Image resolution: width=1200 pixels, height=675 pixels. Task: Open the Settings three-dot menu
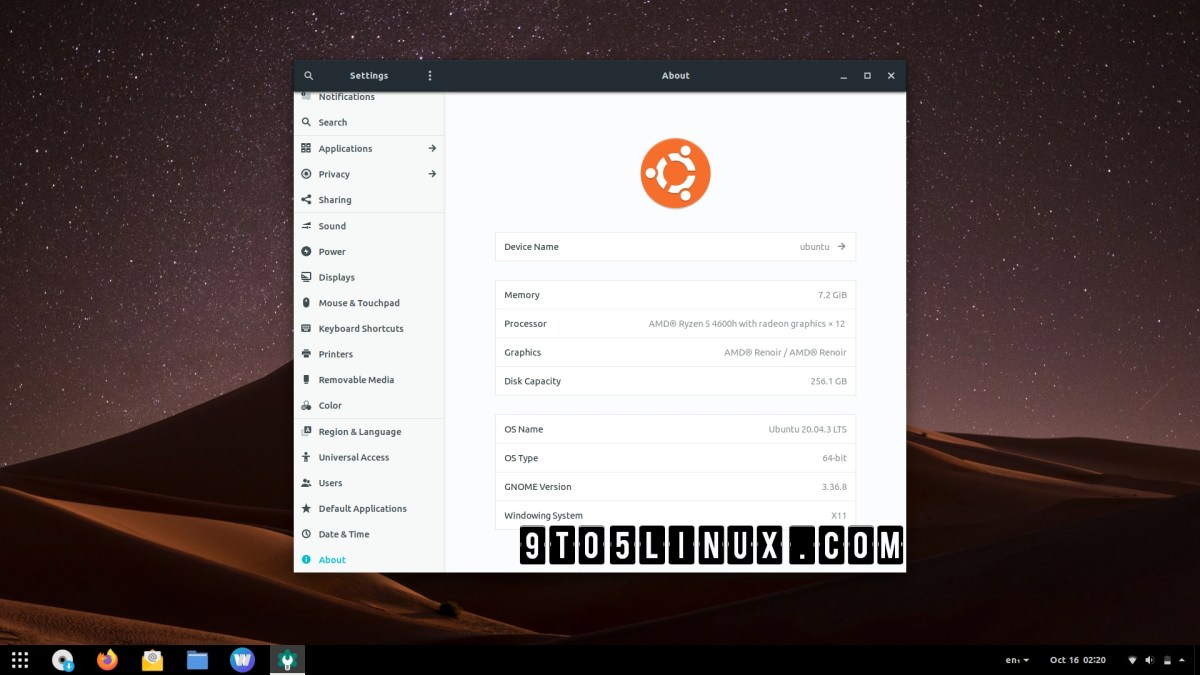(430, 76)
